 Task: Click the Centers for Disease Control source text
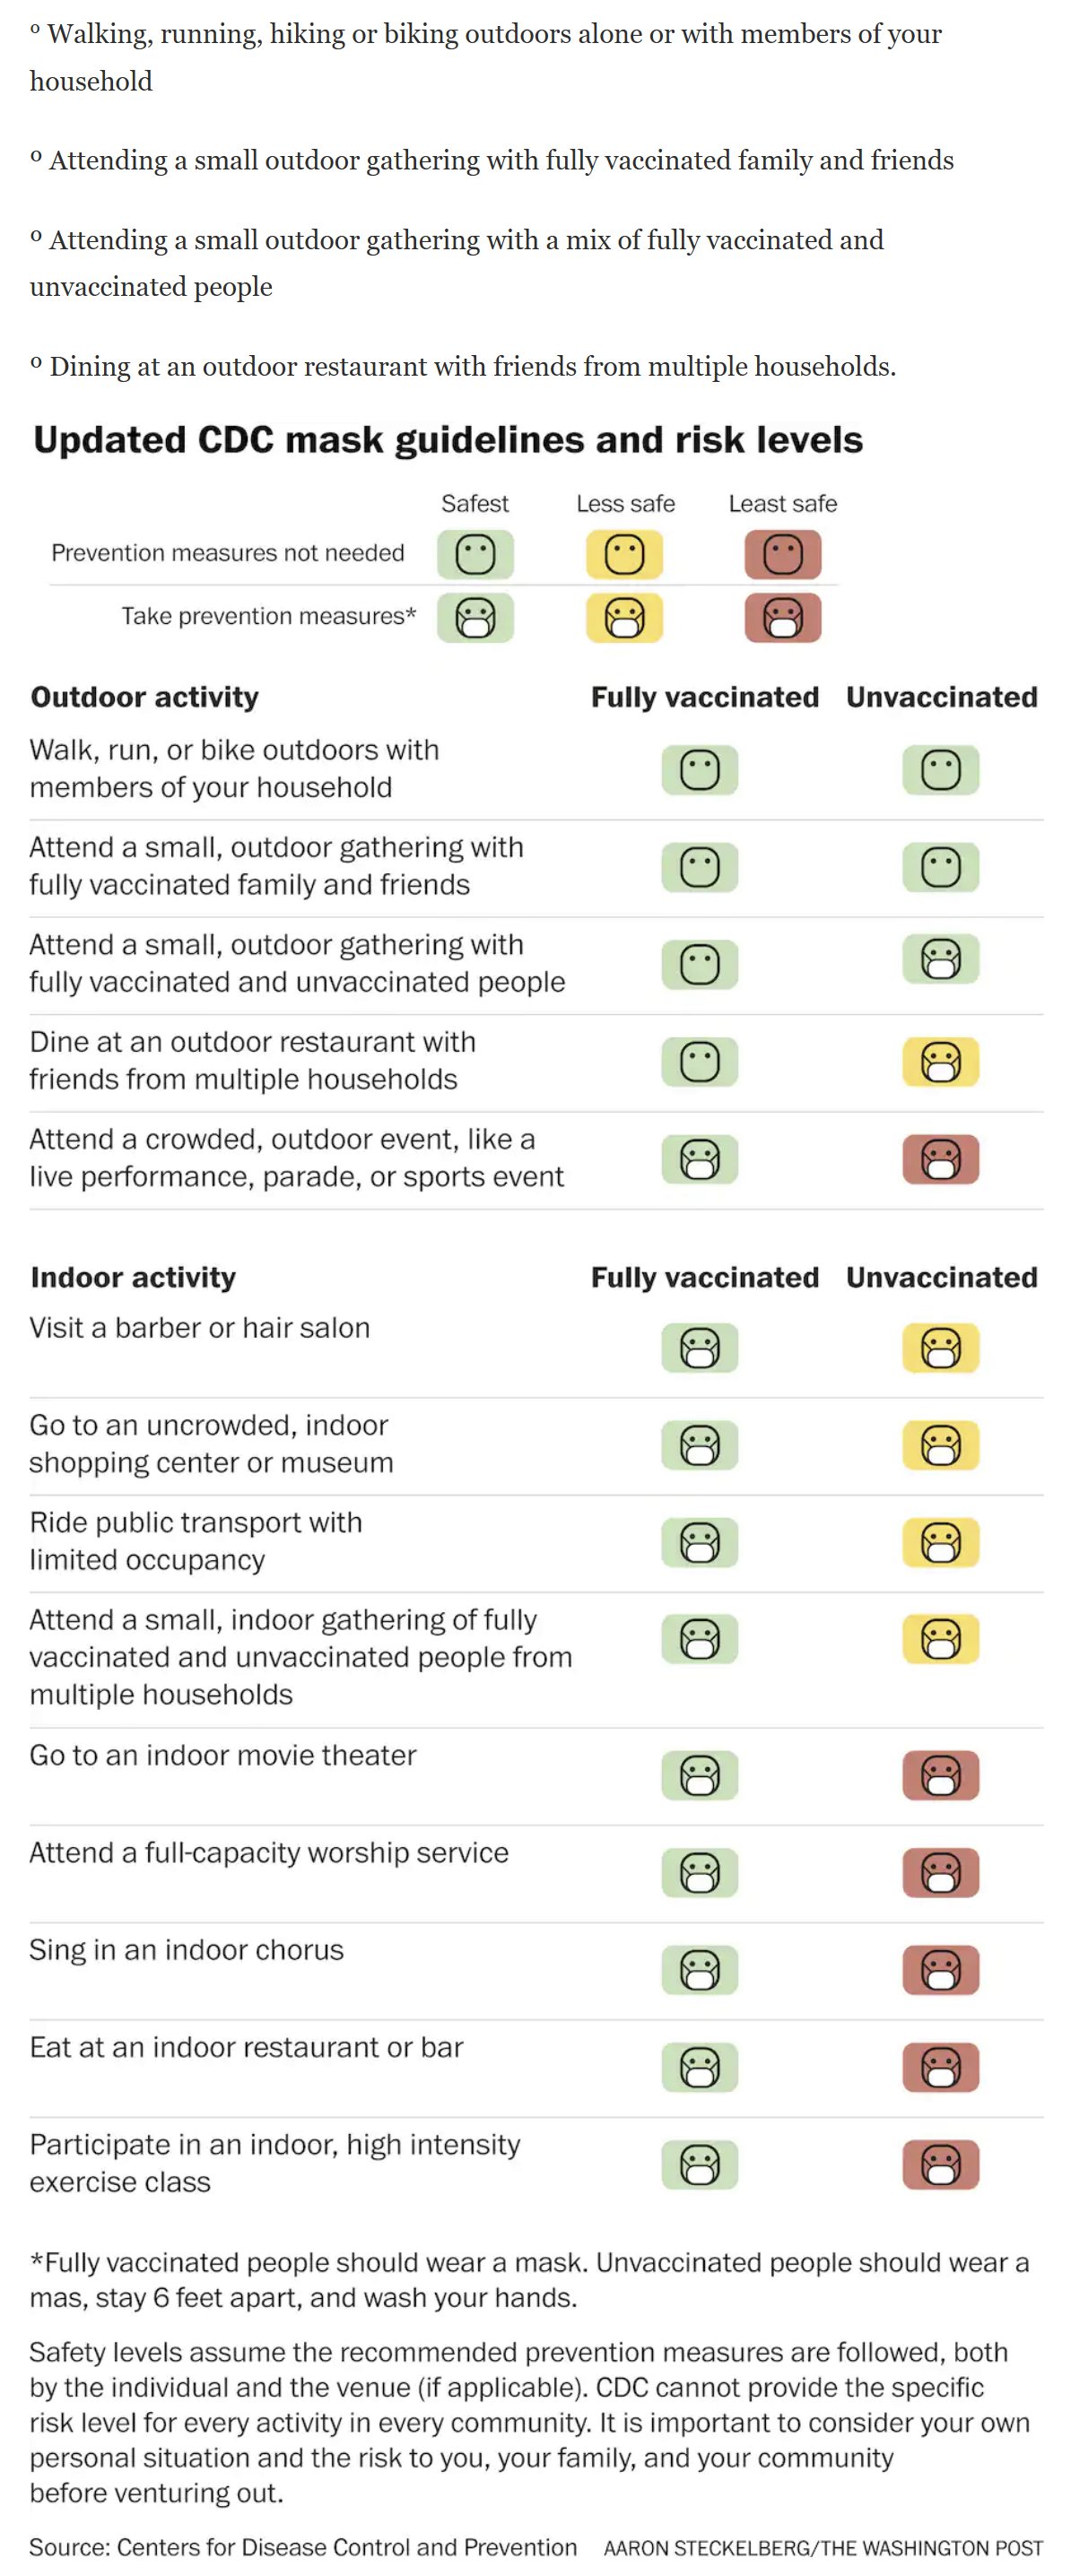click(303, 2546)
